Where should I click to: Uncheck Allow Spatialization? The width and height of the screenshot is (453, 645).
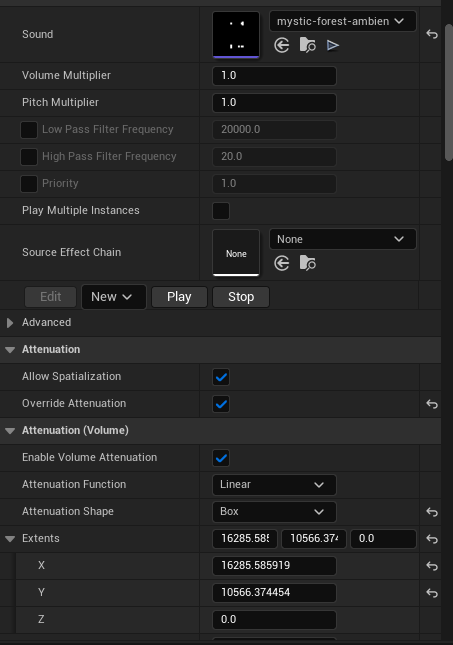(221, 377)
